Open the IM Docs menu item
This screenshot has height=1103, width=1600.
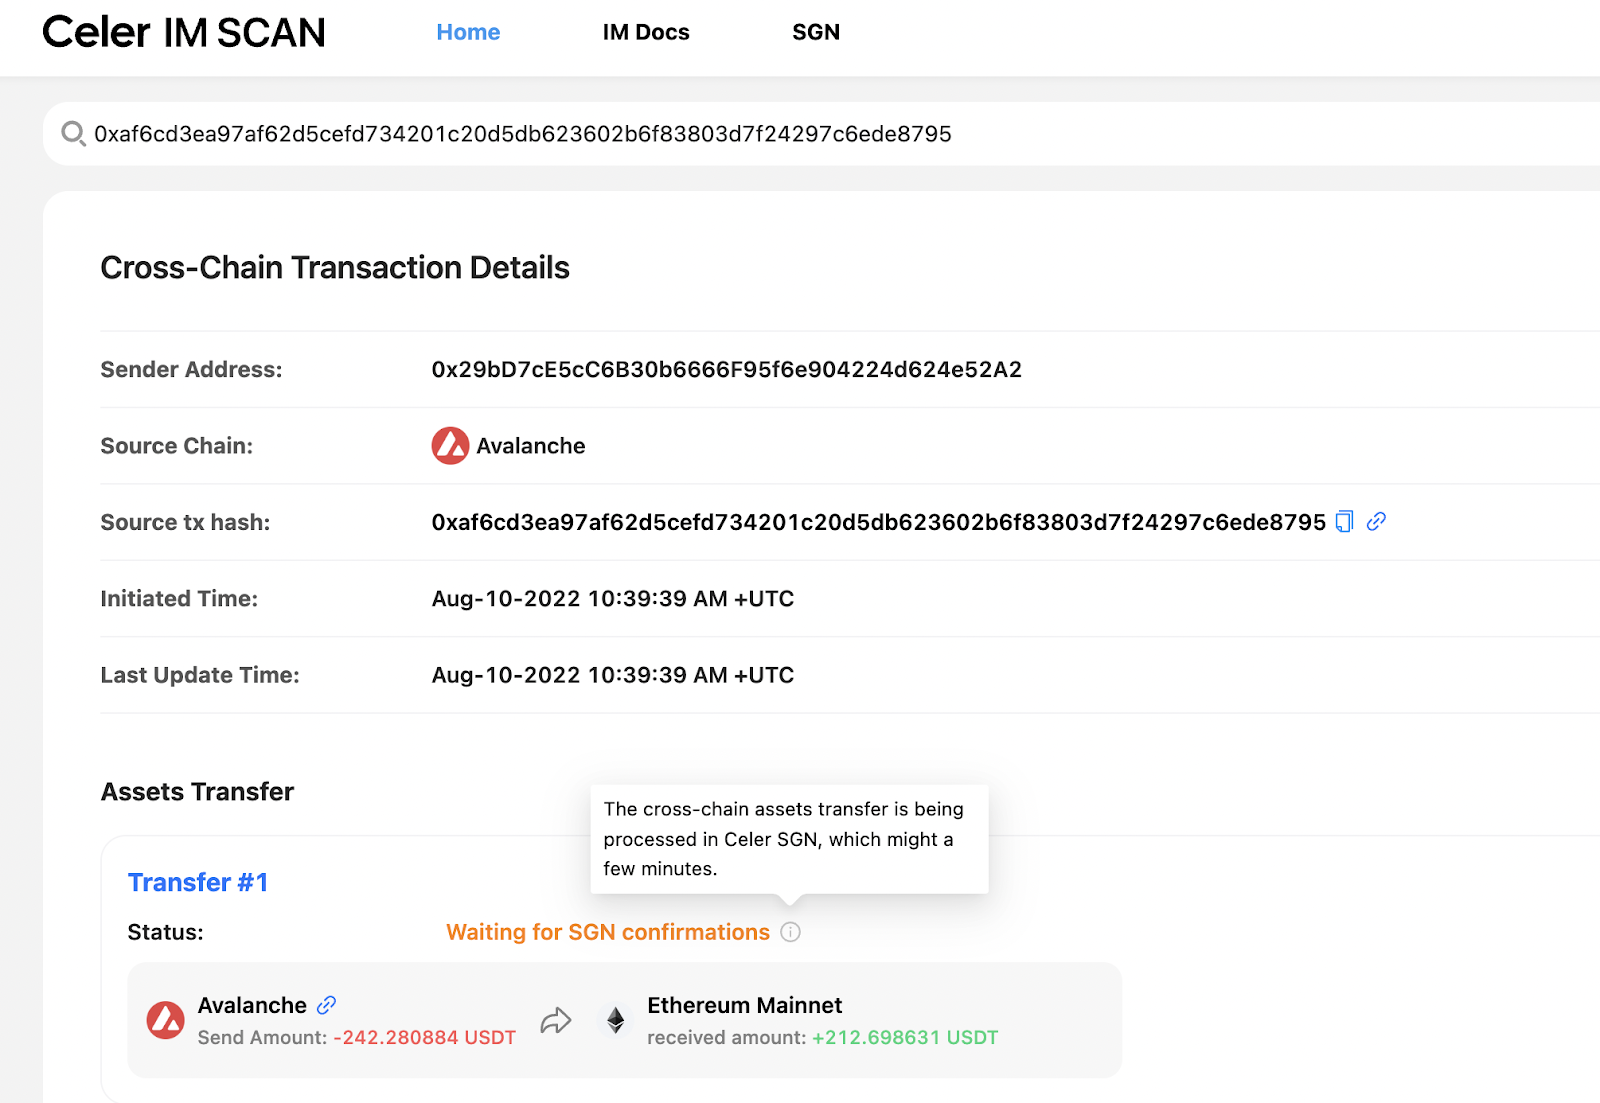click(x=646, y=32)
